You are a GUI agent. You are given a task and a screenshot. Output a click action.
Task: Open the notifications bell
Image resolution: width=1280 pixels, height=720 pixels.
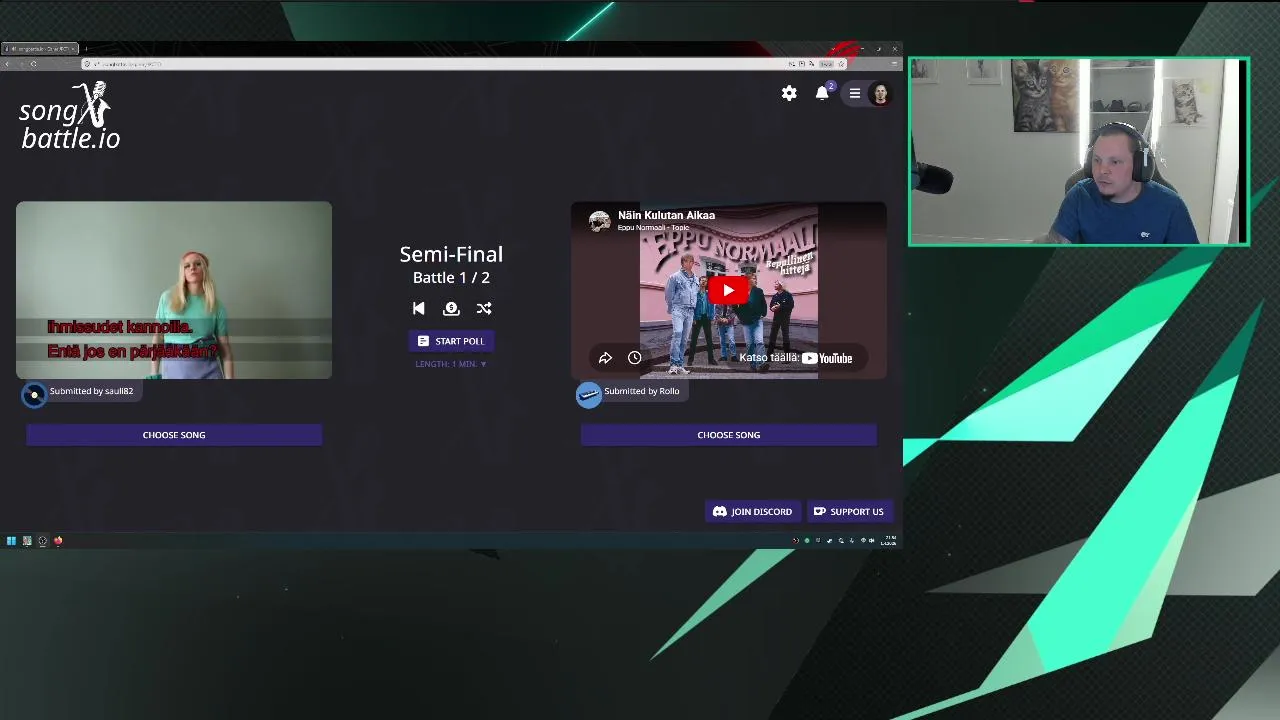(x=822, y=93)
